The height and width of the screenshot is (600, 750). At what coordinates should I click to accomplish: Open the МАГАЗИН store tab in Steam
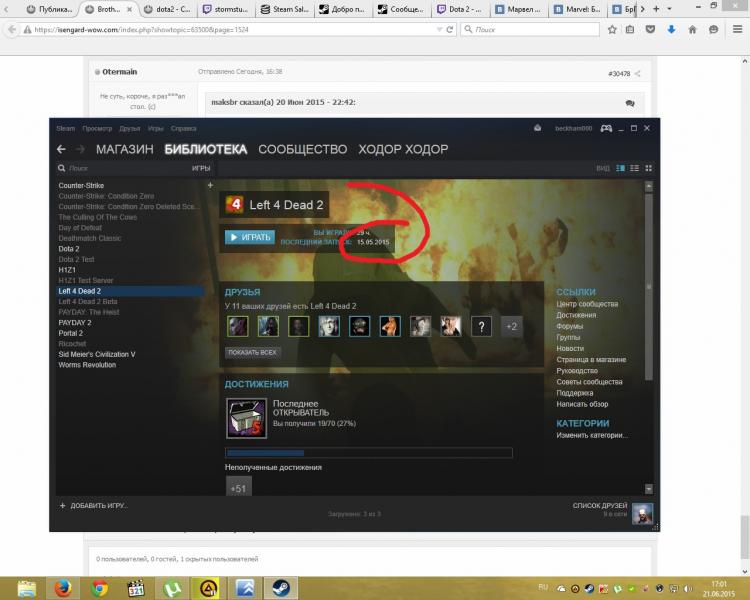124,149
